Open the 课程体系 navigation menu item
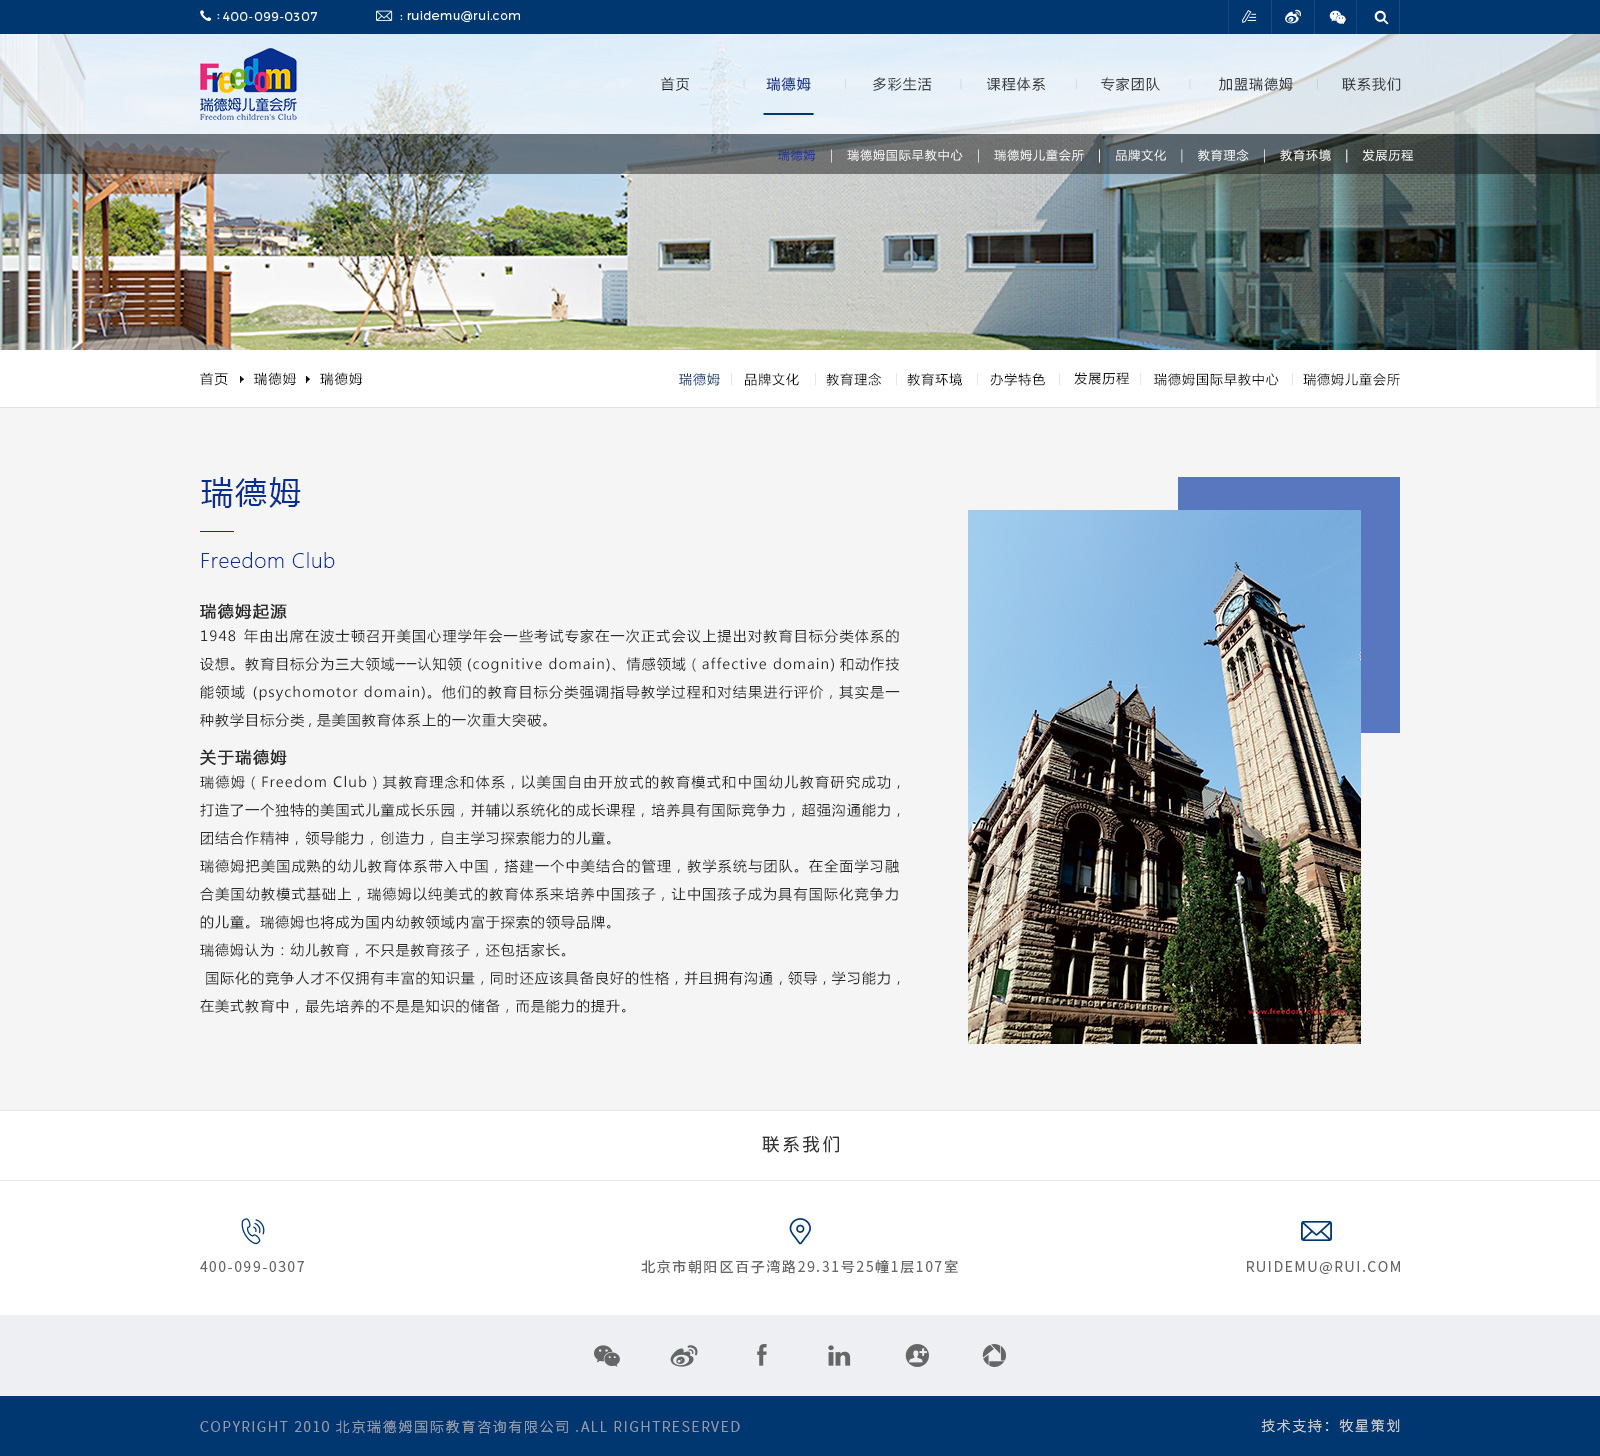Image resolution: width=1600 pixels, height=1456 pixels. tap(1015, 85)
